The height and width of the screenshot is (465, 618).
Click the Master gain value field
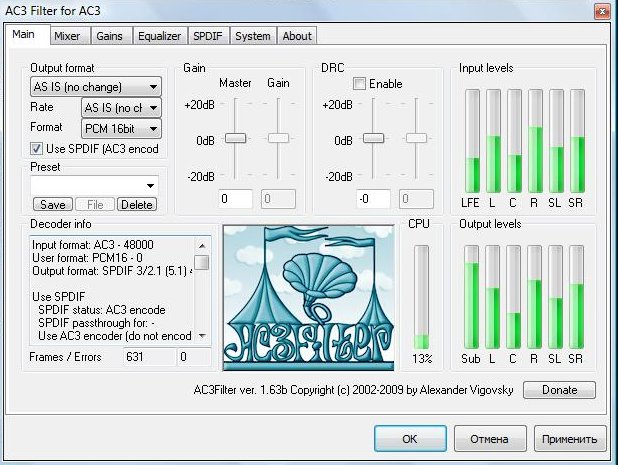pyautogui.click(x=235, y=199)
